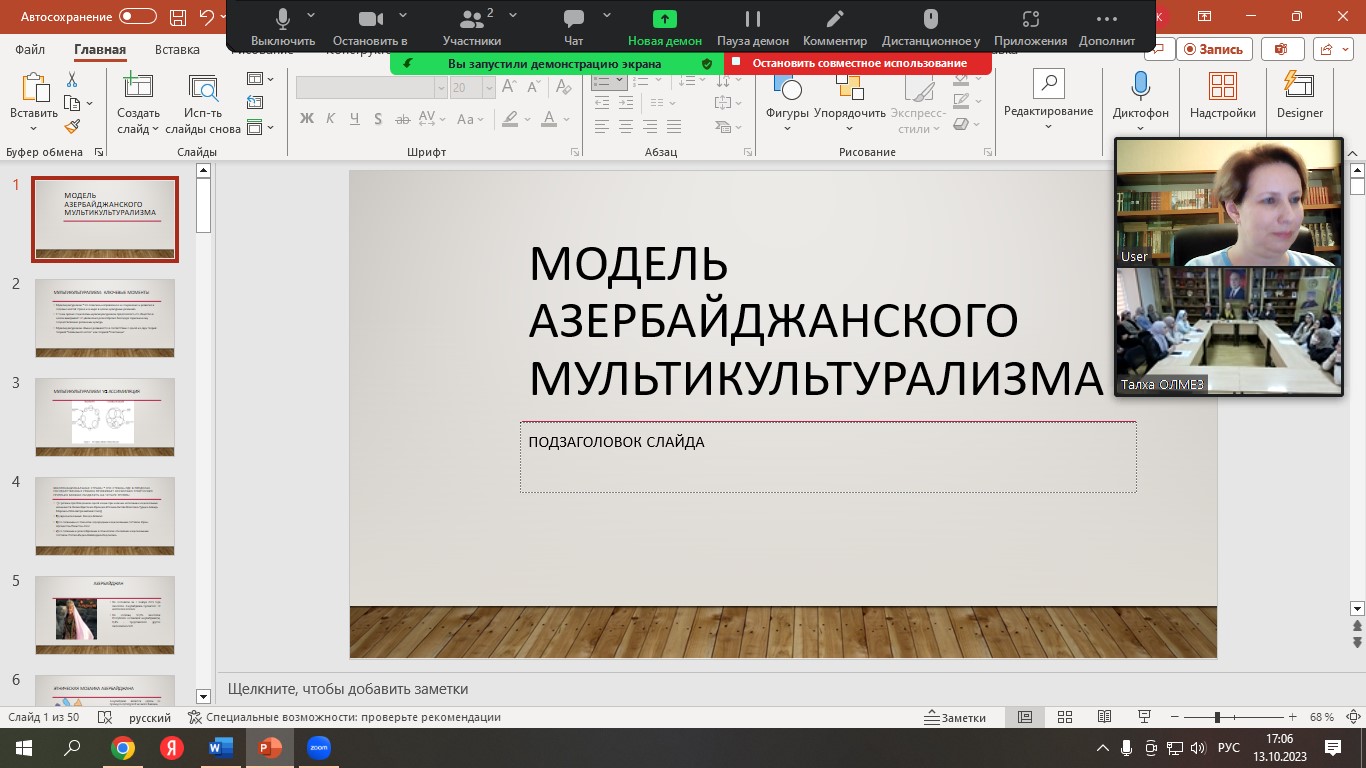This screenshot has width=1366, height=768.
Task: Toggle the Notes pane button
Action: coord(955,717)
